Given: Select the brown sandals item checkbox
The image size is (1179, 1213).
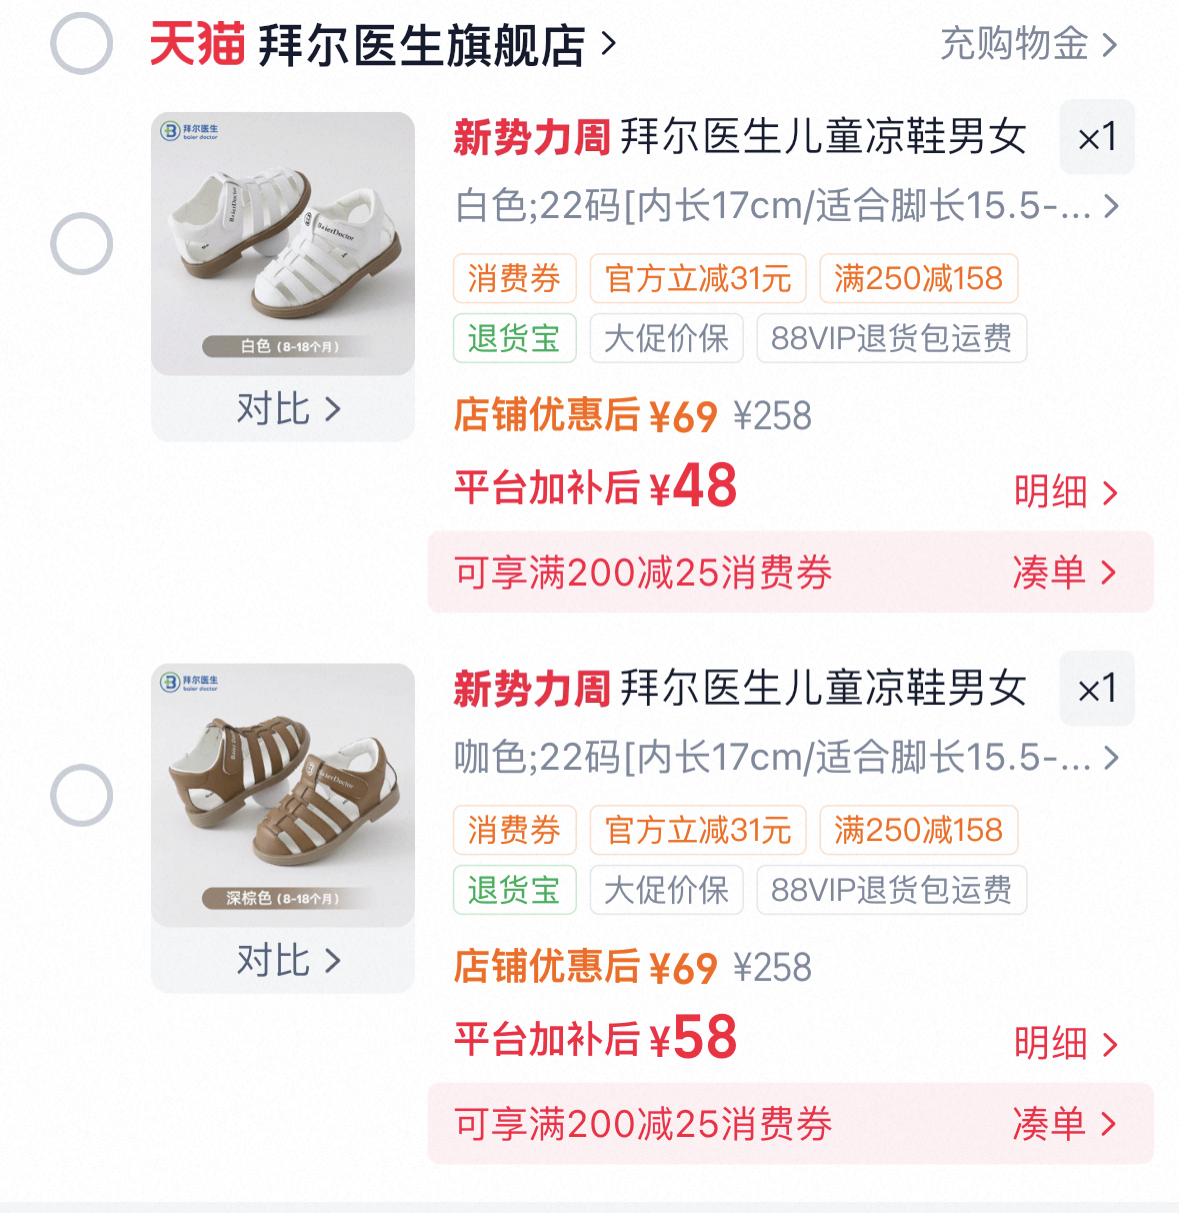Looking at the screenshot, I should pyautogui.click(x=81, y=795).
